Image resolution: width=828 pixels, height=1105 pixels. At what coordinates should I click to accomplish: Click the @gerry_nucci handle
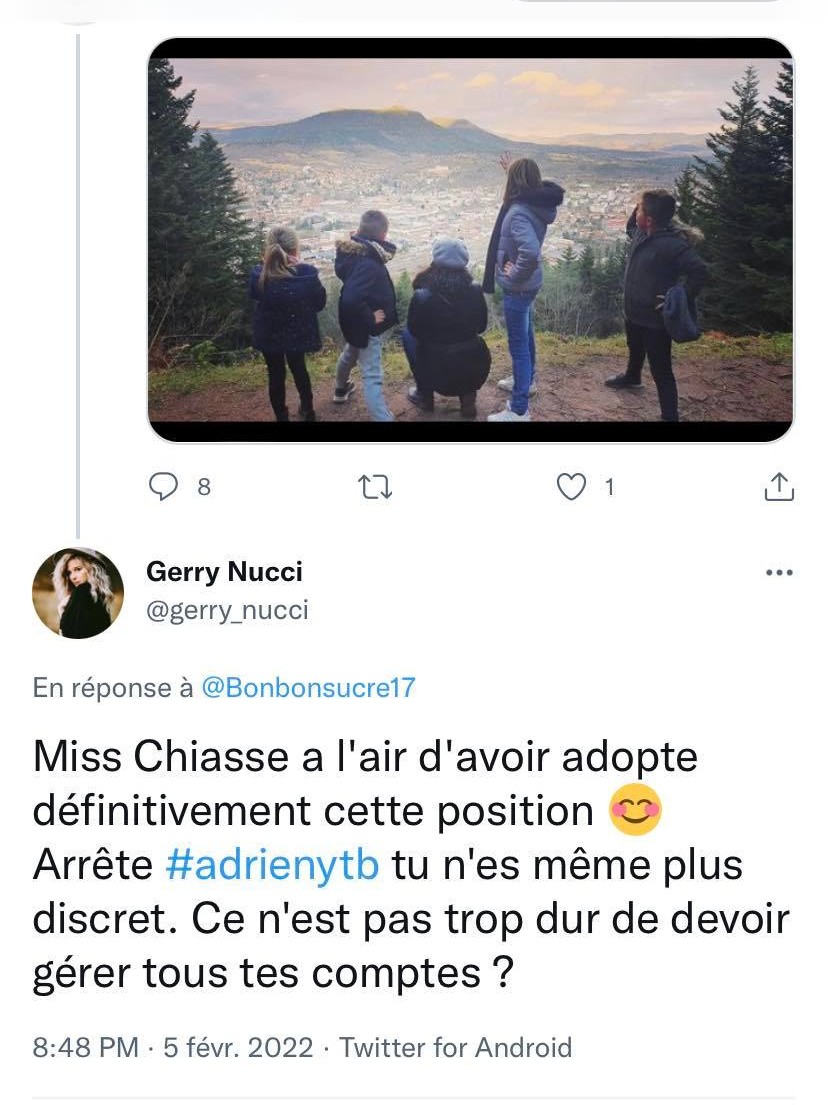pos(227,610)
